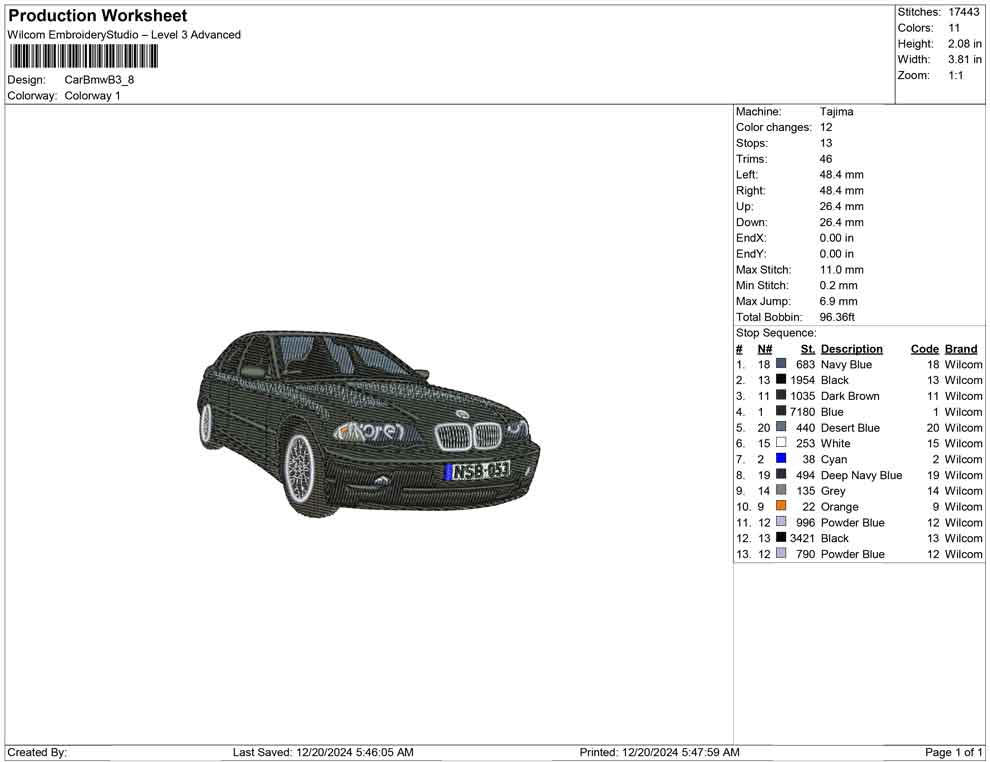
Task: Click the Black swatch beside 1954 stitches
Action: (x=779, y=380)
